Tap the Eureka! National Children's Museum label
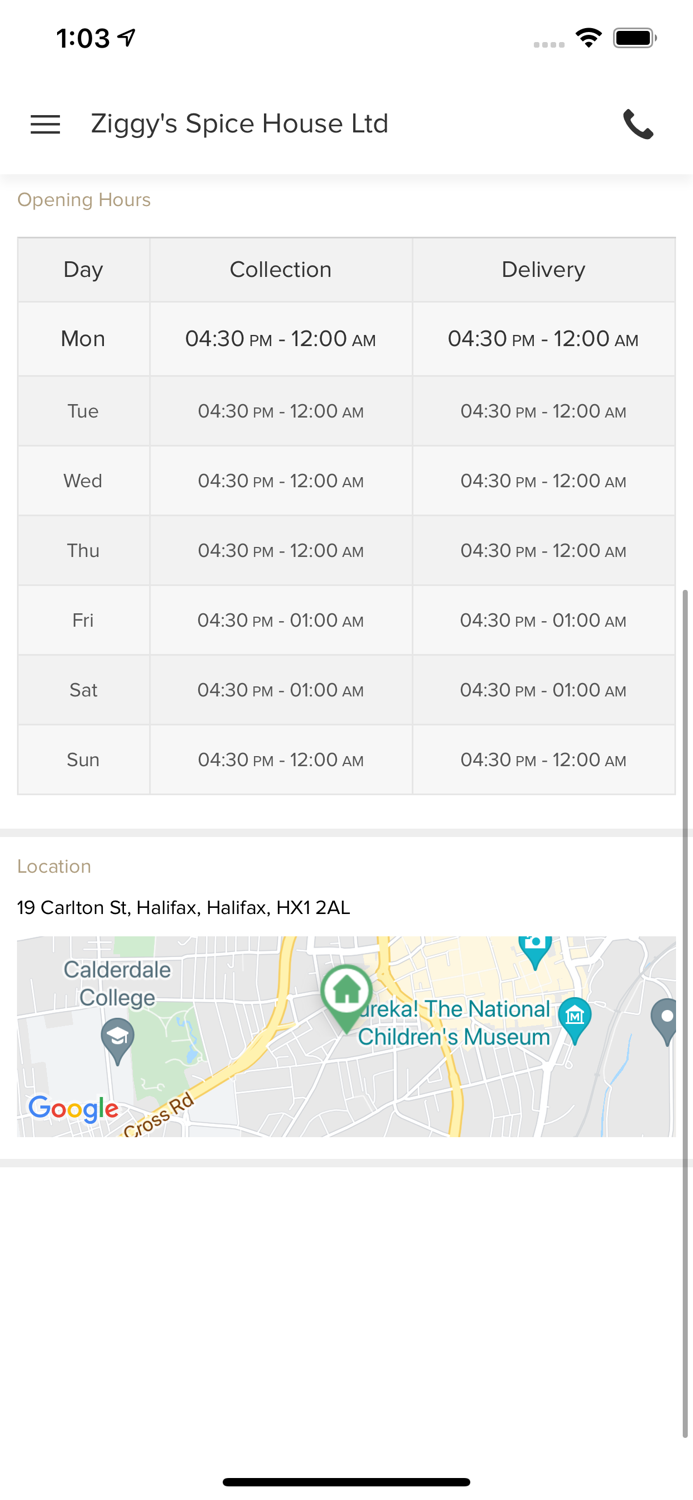The height and width of the screenshot is (1500, 693). point(455,1024)
